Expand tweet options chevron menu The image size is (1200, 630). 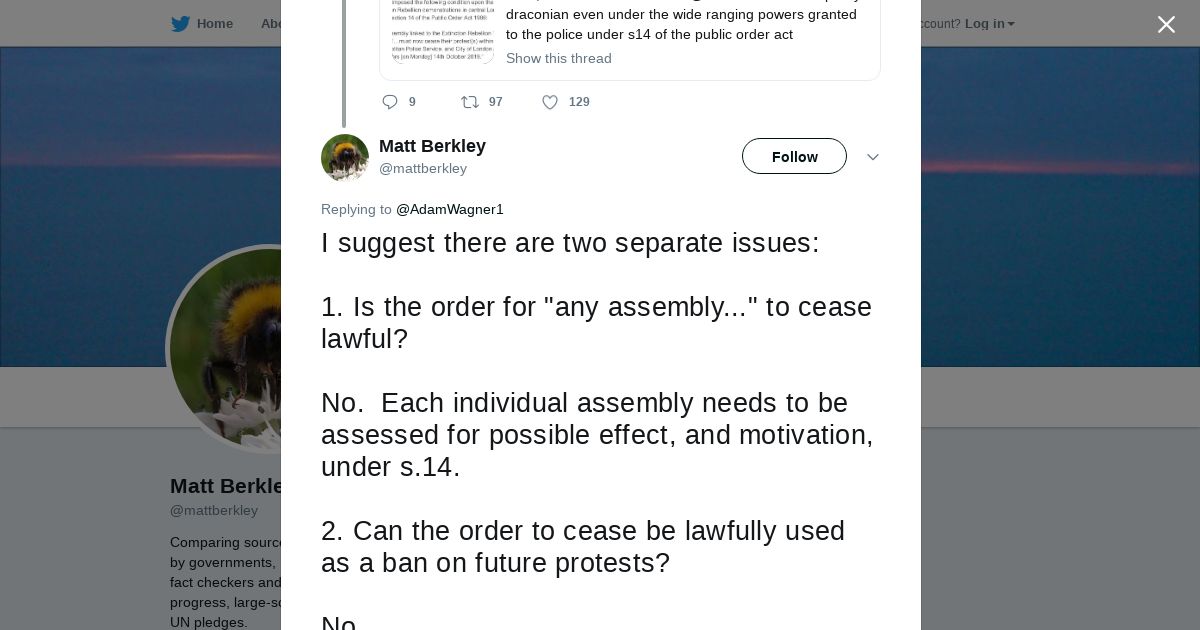click(872, 157)
